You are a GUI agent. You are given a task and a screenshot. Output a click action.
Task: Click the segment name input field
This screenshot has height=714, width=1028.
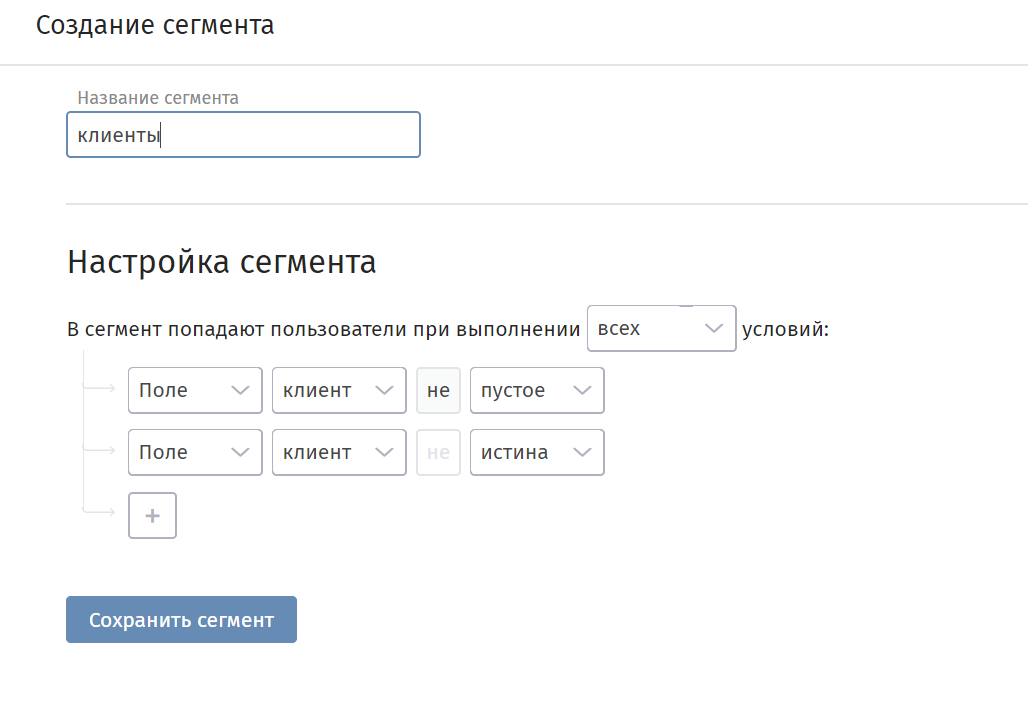pos(243,134)
